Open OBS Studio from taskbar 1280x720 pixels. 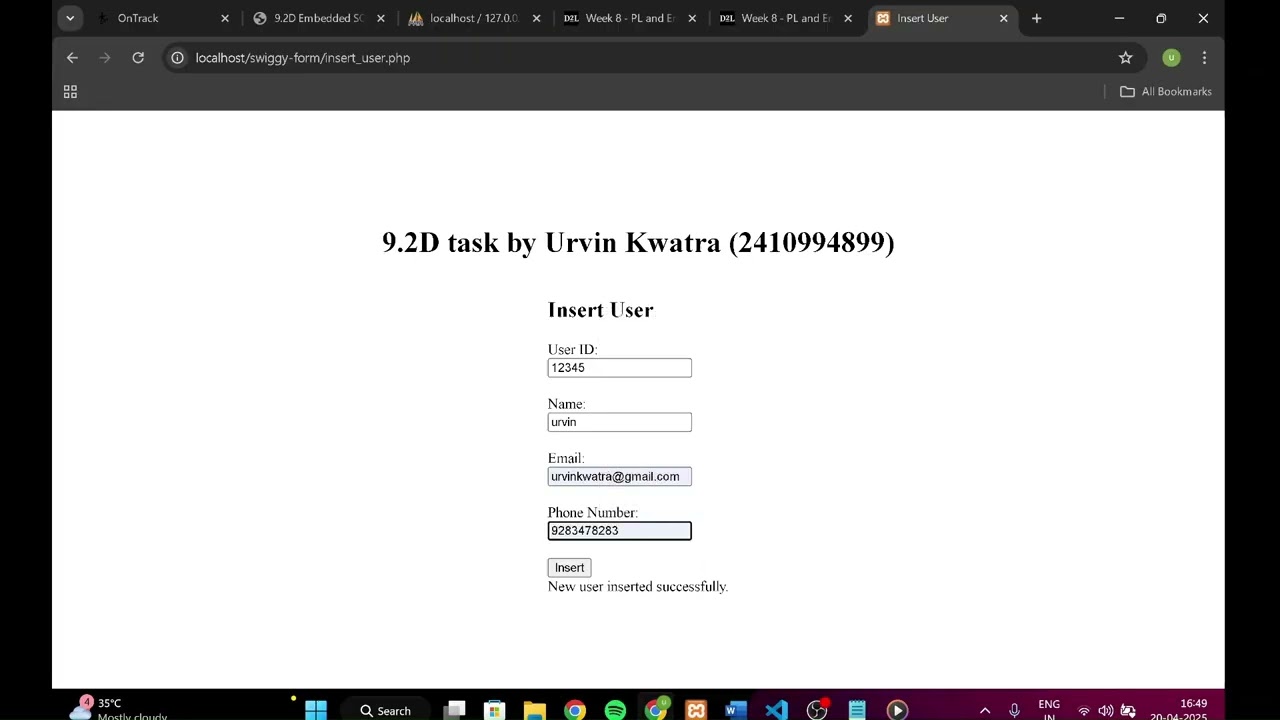[x=817, y=710]
